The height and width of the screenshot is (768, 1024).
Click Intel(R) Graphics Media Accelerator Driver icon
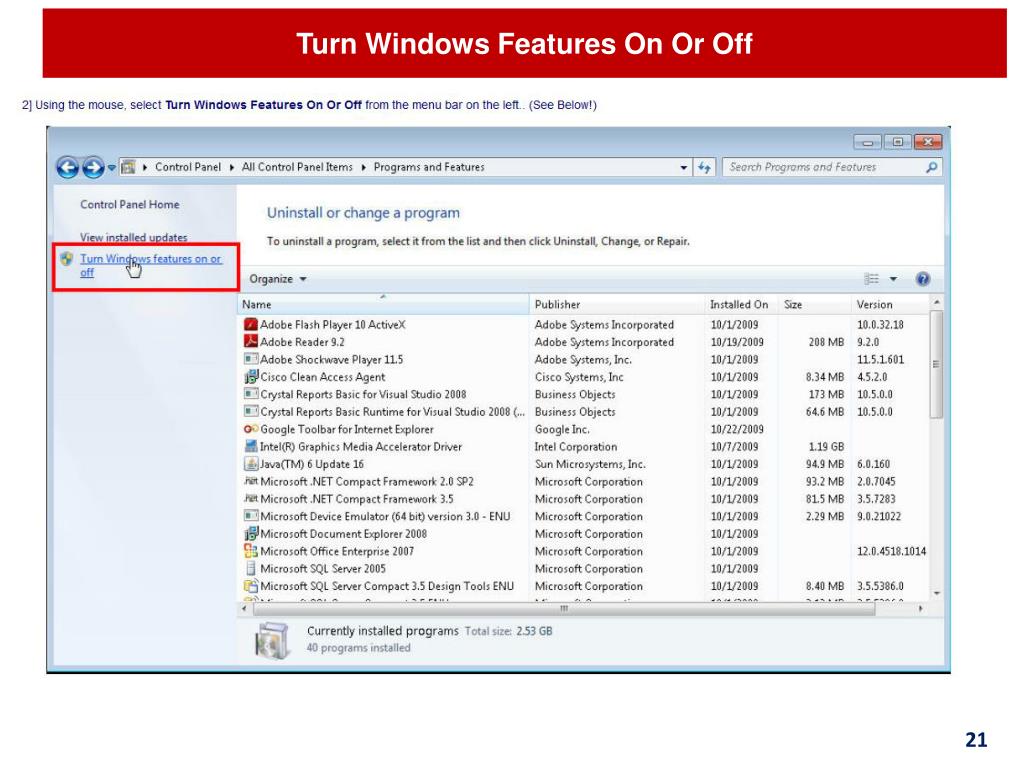coord(251,447)
